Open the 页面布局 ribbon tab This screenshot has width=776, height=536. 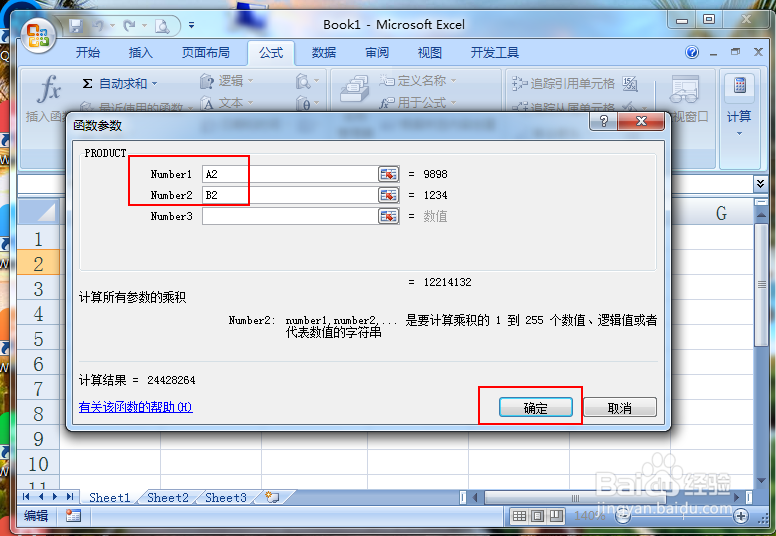click(205, 52)
